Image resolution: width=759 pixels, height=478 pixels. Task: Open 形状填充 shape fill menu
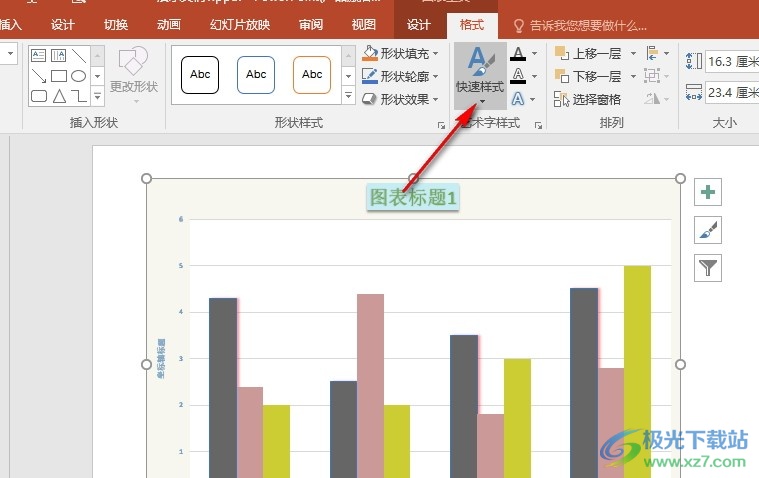point(400,53)
